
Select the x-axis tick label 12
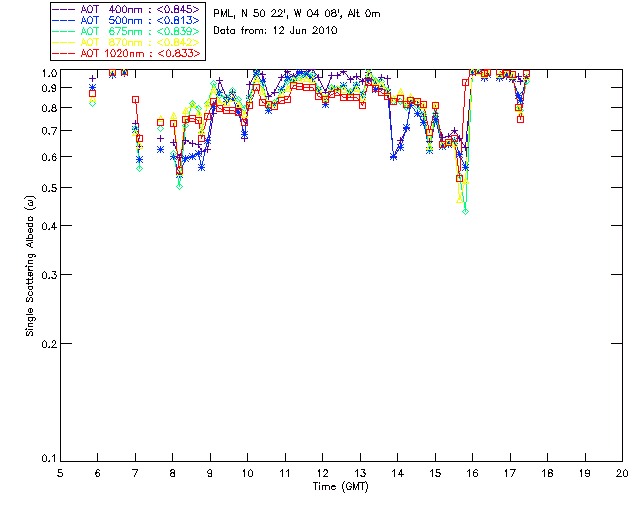point(322,472)
